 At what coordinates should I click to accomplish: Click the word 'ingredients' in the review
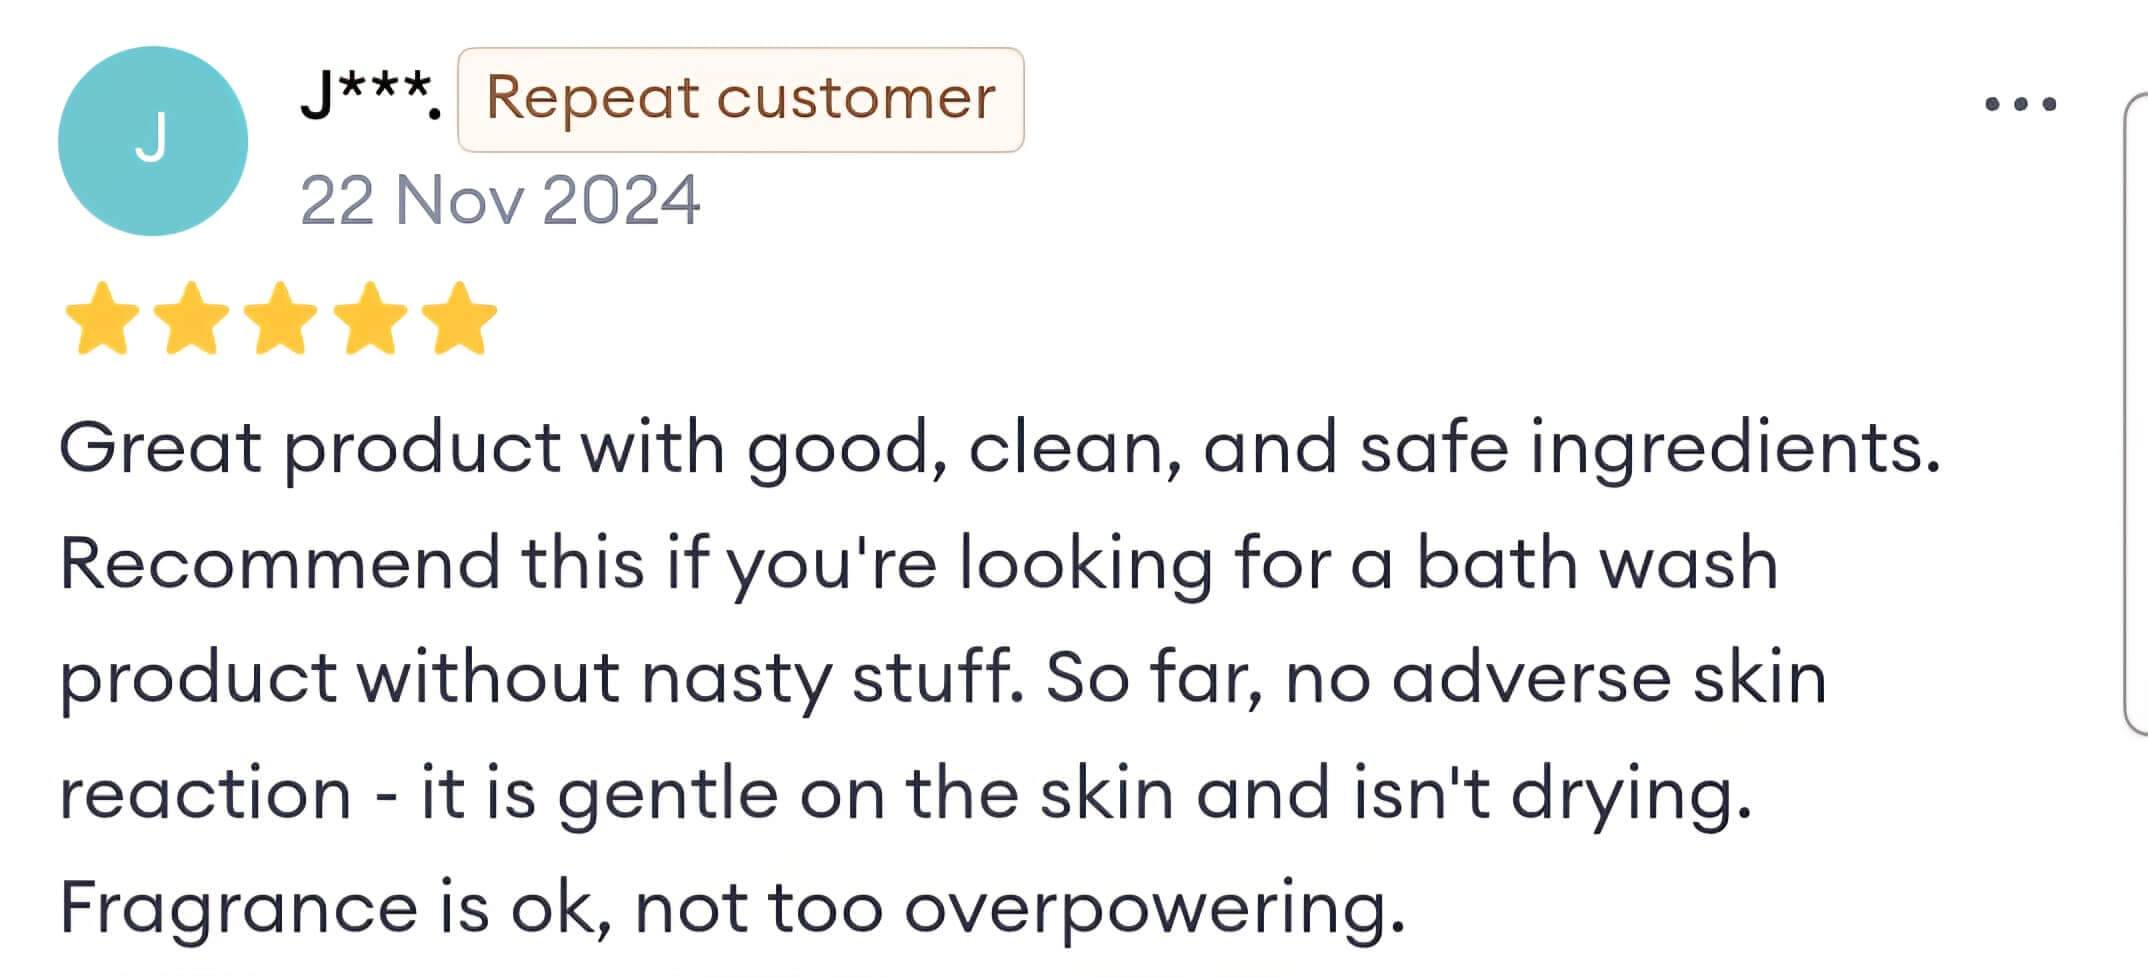tap(1734, 449)
